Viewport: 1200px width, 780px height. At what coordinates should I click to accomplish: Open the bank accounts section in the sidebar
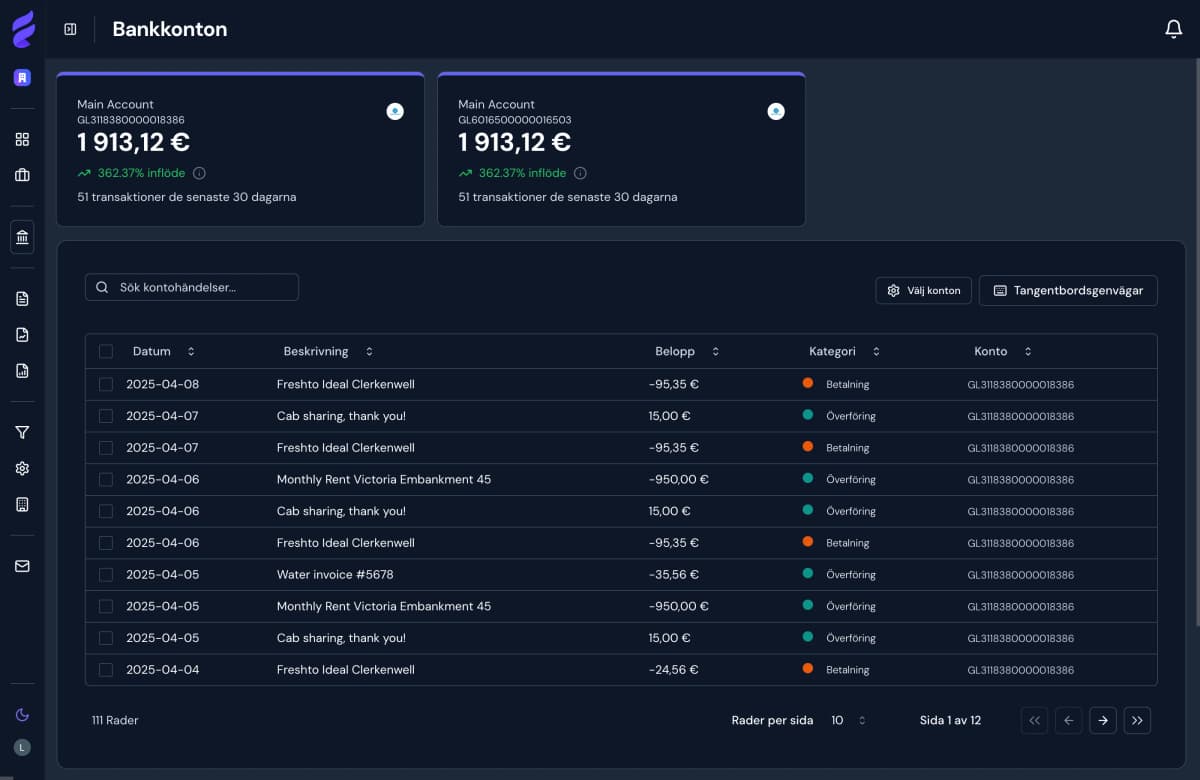(x=22, y=237)
